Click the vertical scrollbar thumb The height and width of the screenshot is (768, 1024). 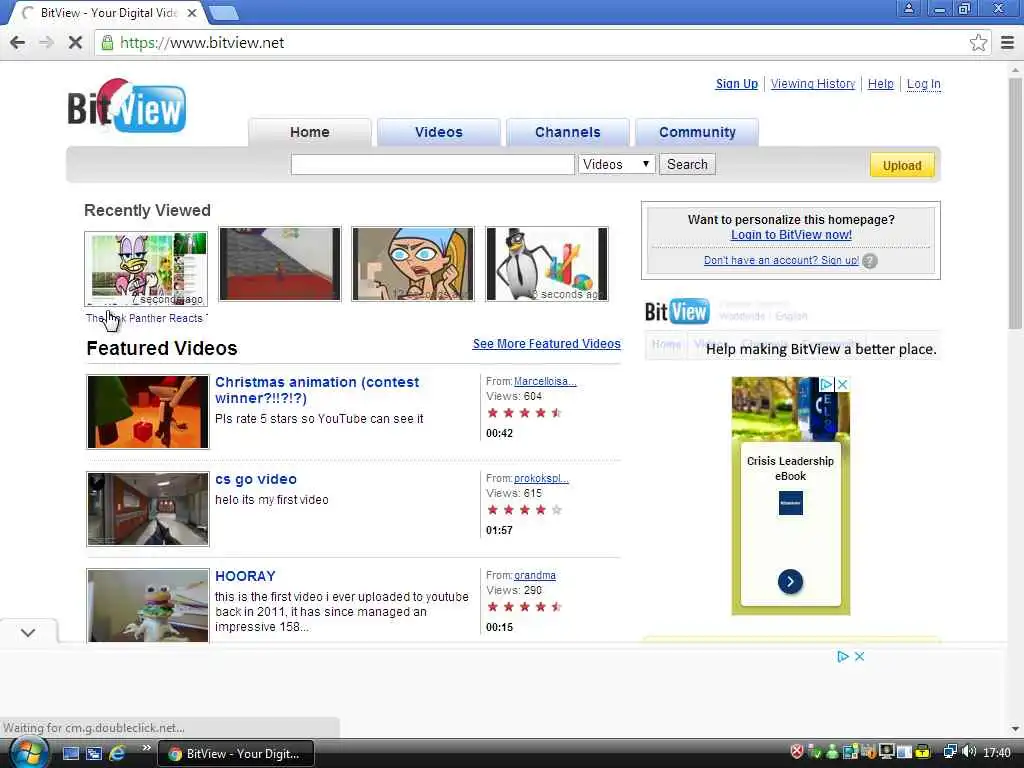[1016, 204]
